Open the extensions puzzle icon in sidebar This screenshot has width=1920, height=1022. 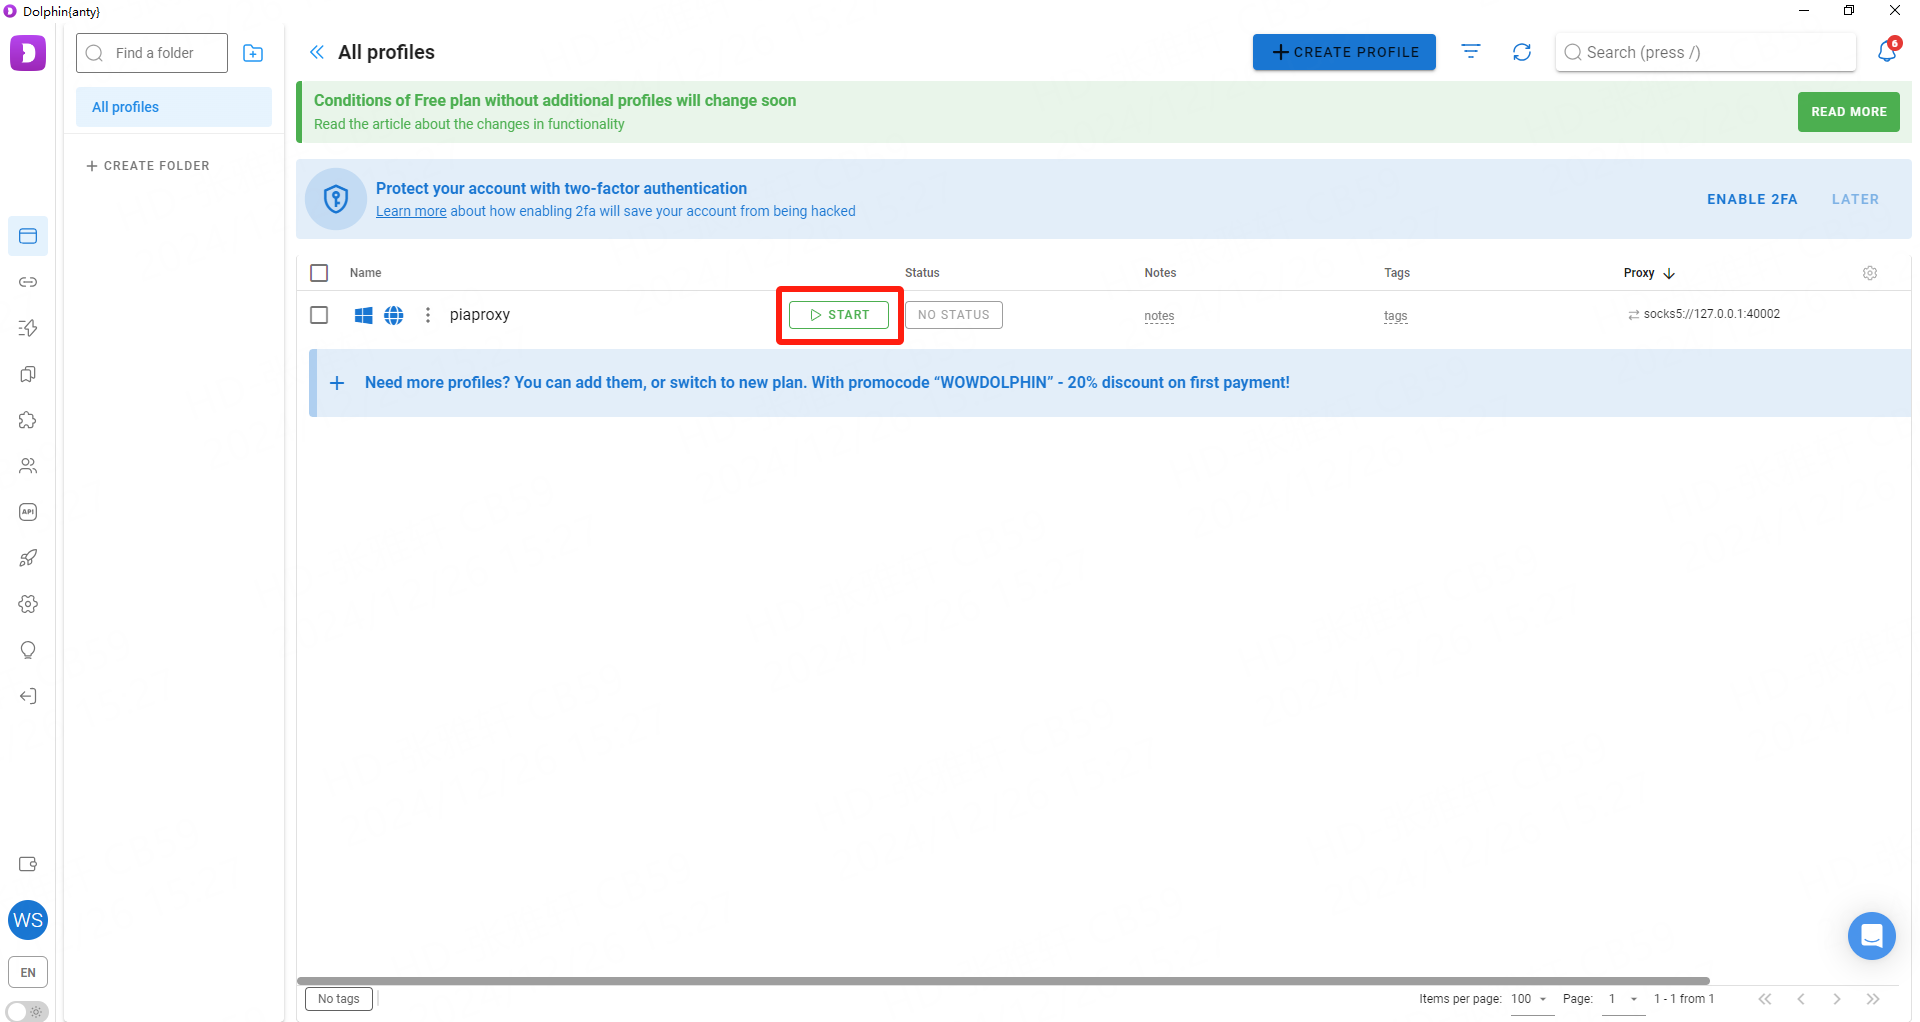pyautogui.click(x=28, y=420)
